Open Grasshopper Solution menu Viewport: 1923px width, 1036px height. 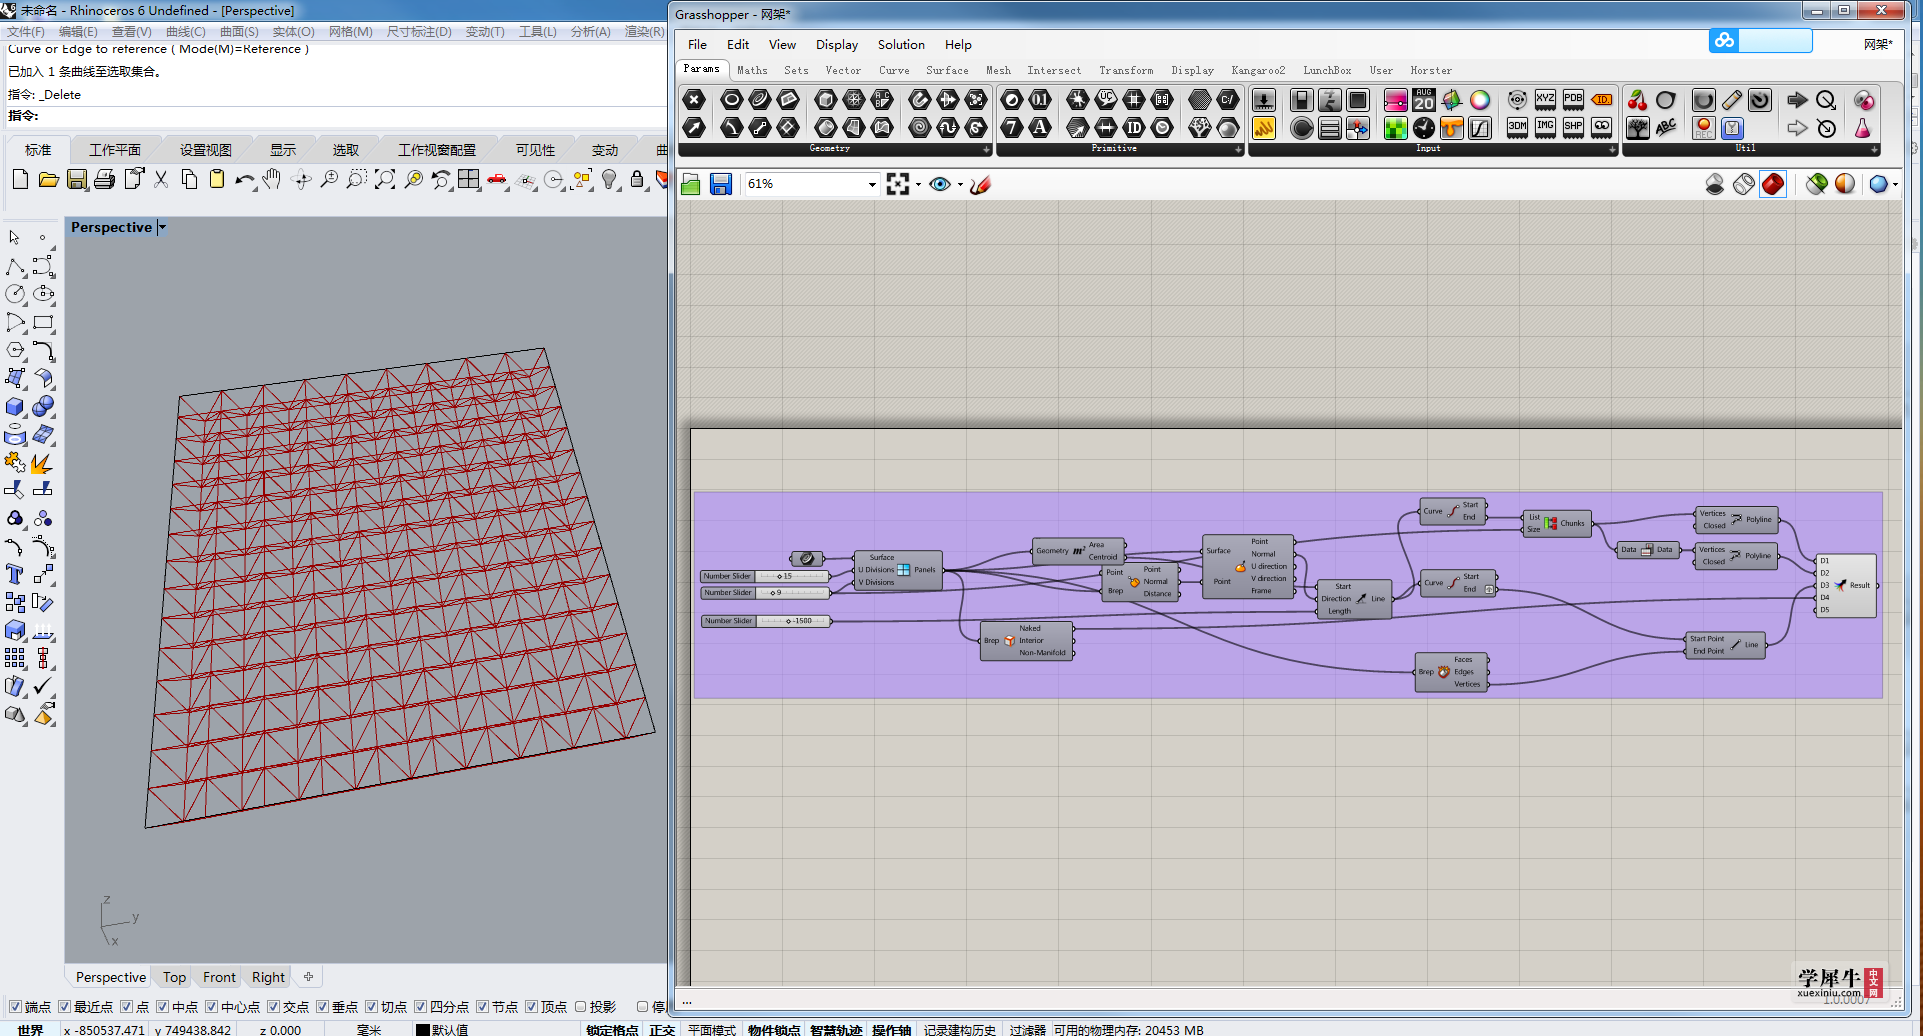[901, 45]
